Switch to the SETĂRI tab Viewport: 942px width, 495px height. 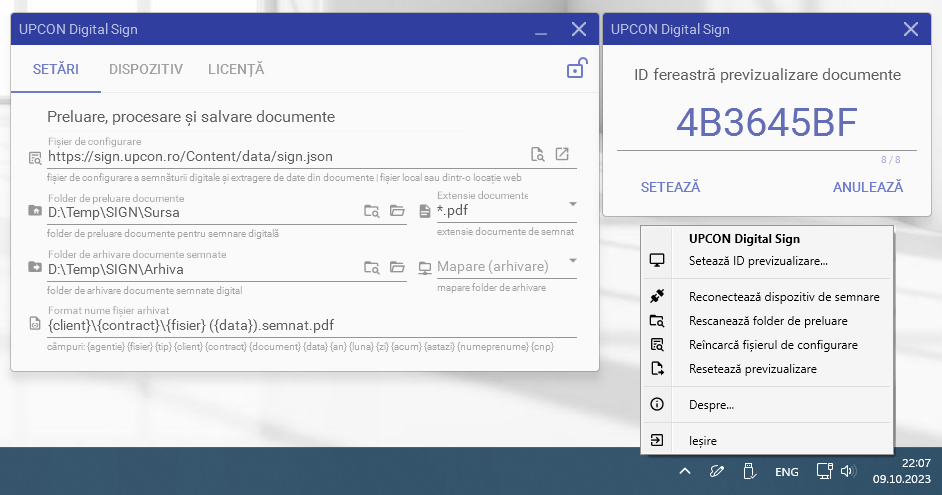tap(56, 69)
